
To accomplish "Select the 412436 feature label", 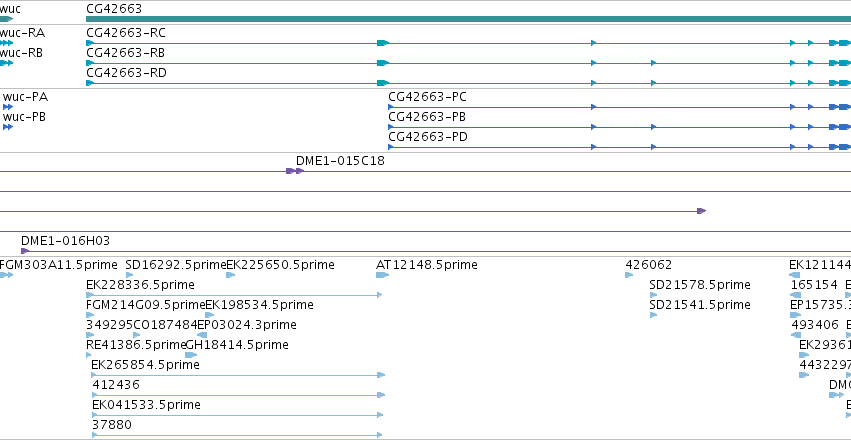I will click(x=116, y=385).
